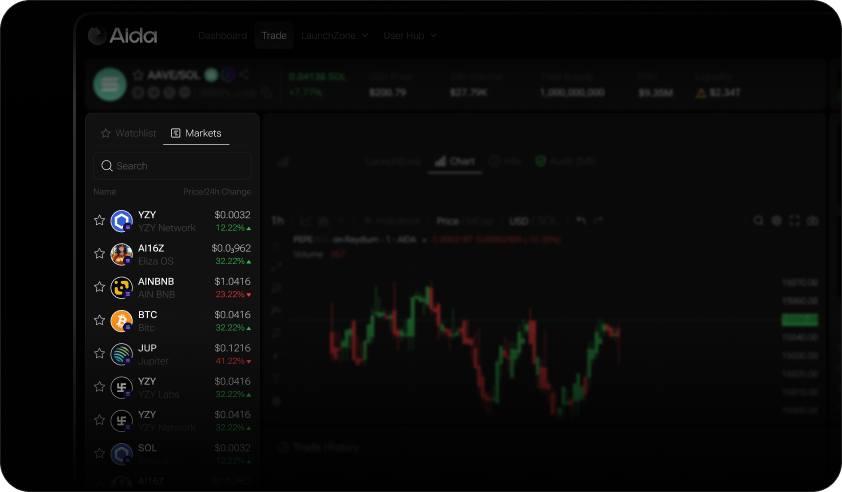The width and height of the screenshot is (842, 492).
Task: Take a chart snapshot with the camera
Action: [x=812, y=220]
